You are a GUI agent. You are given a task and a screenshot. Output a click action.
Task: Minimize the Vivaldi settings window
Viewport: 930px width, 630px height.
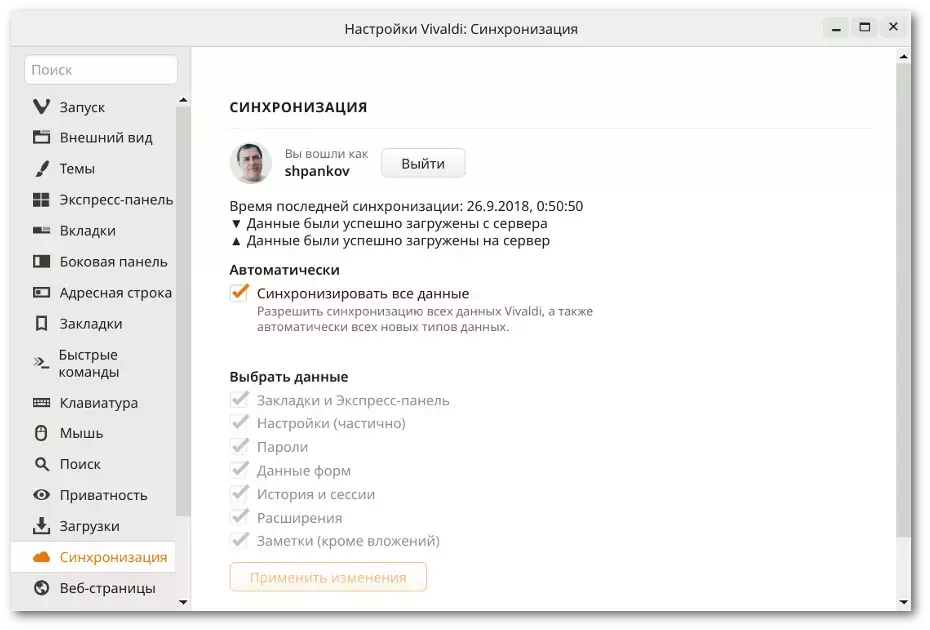[x=836, y=28]
